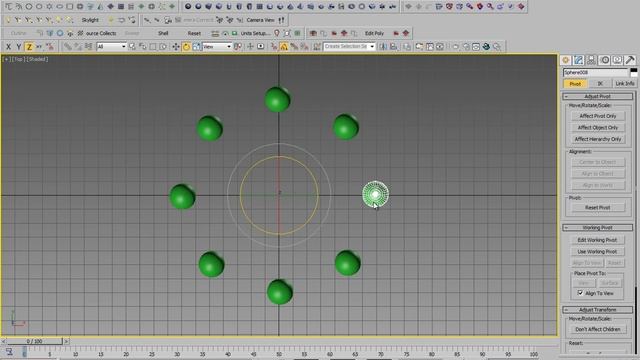Choose the Rectangular Selection Region icon
This screenshot has width=640, height=360.
[153, 47]
